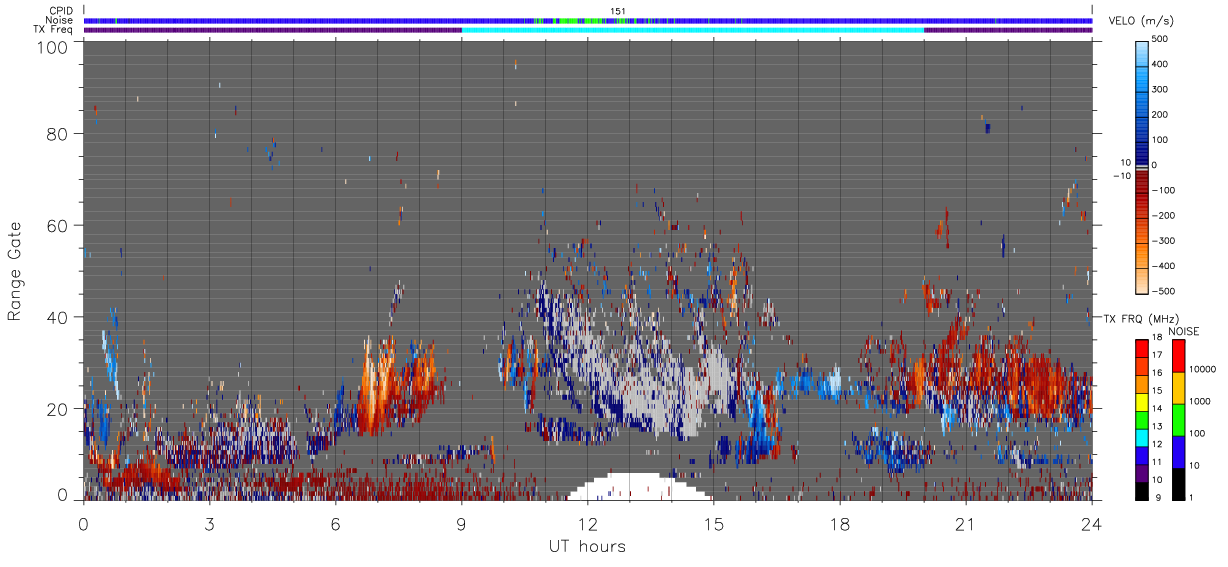Screen dimensions: 1228x567
Task: Click the Noise row label at top
Action: point(60,20)
